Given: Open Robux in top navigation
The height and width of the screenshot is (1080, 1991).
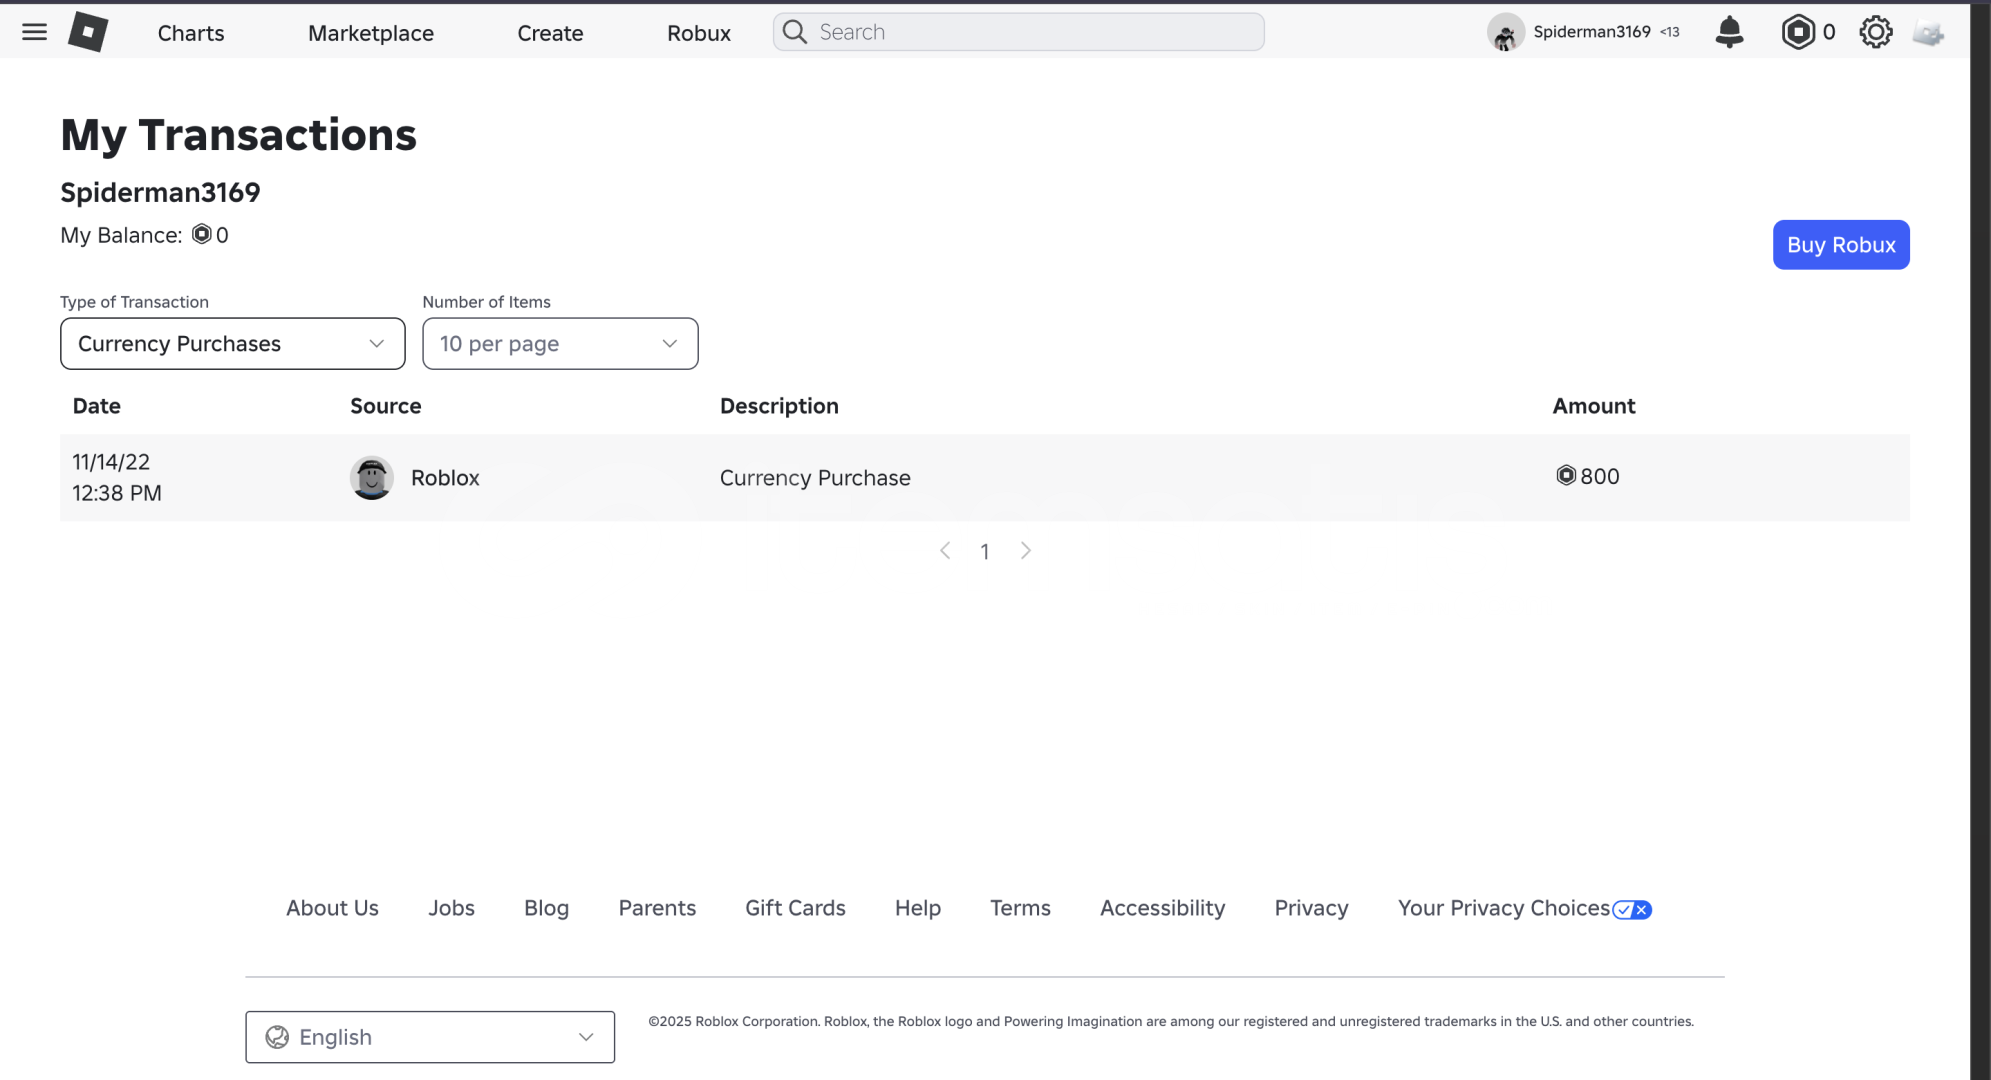Looking at the screenshot, I should (699, 33).
